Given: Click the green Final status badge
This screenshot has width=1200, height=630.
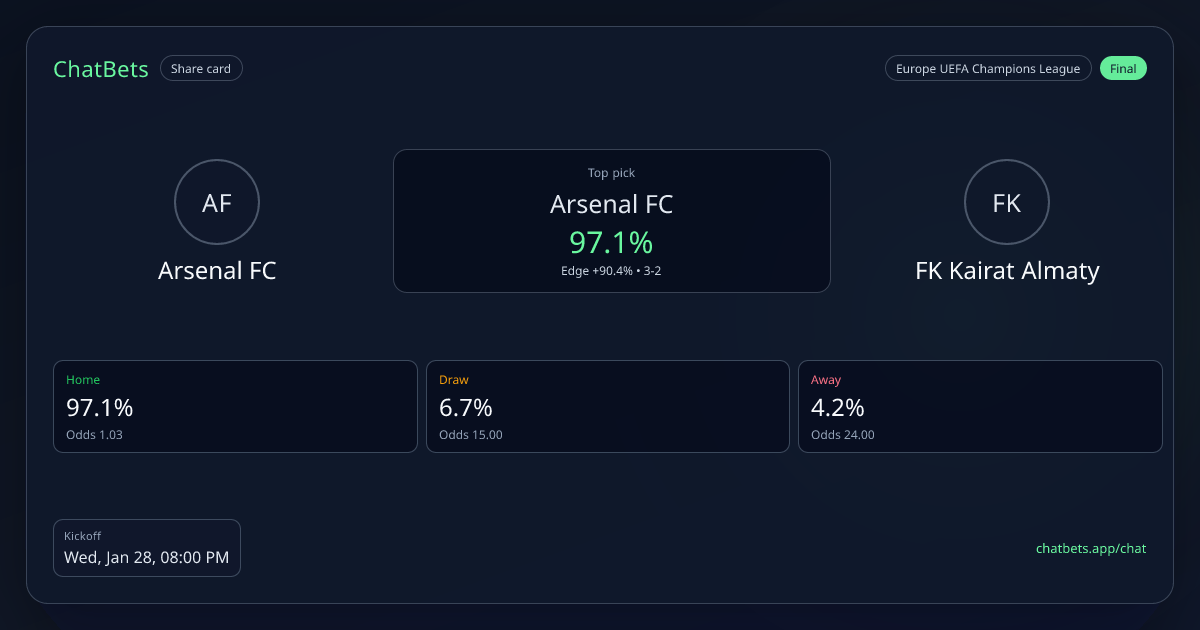Looking at the screenshot, I should tap(1123, 69).
